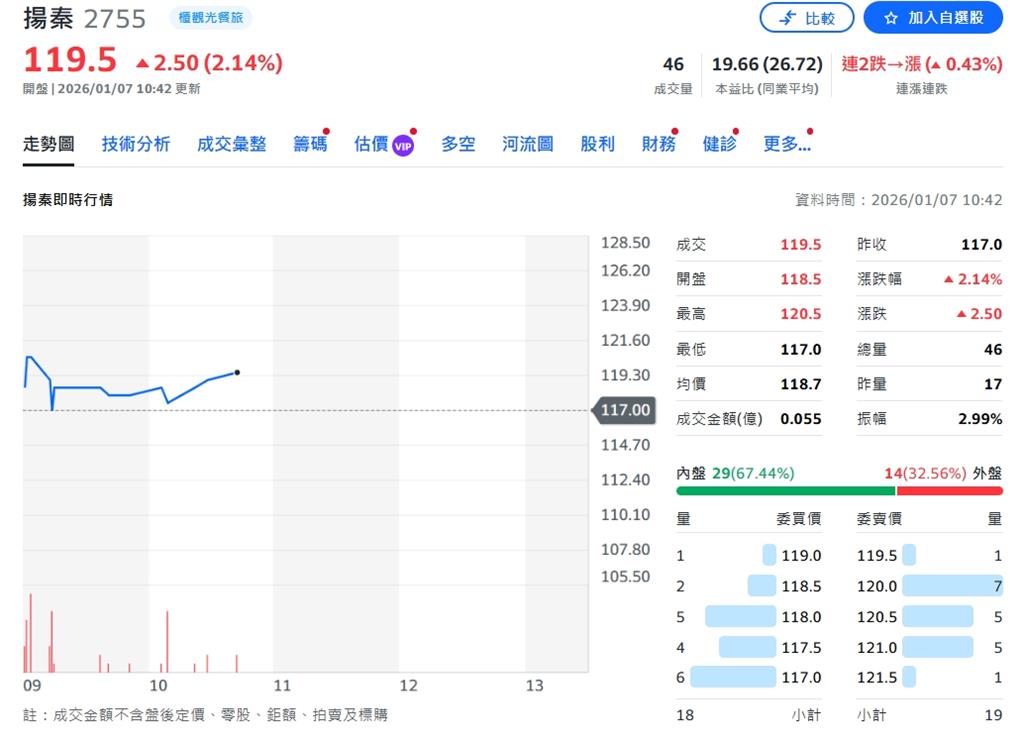Image resolution: width=1024 pixels, height=743 pixels.
Task: Click the last price dot on chart
Action: coord(237,372)
